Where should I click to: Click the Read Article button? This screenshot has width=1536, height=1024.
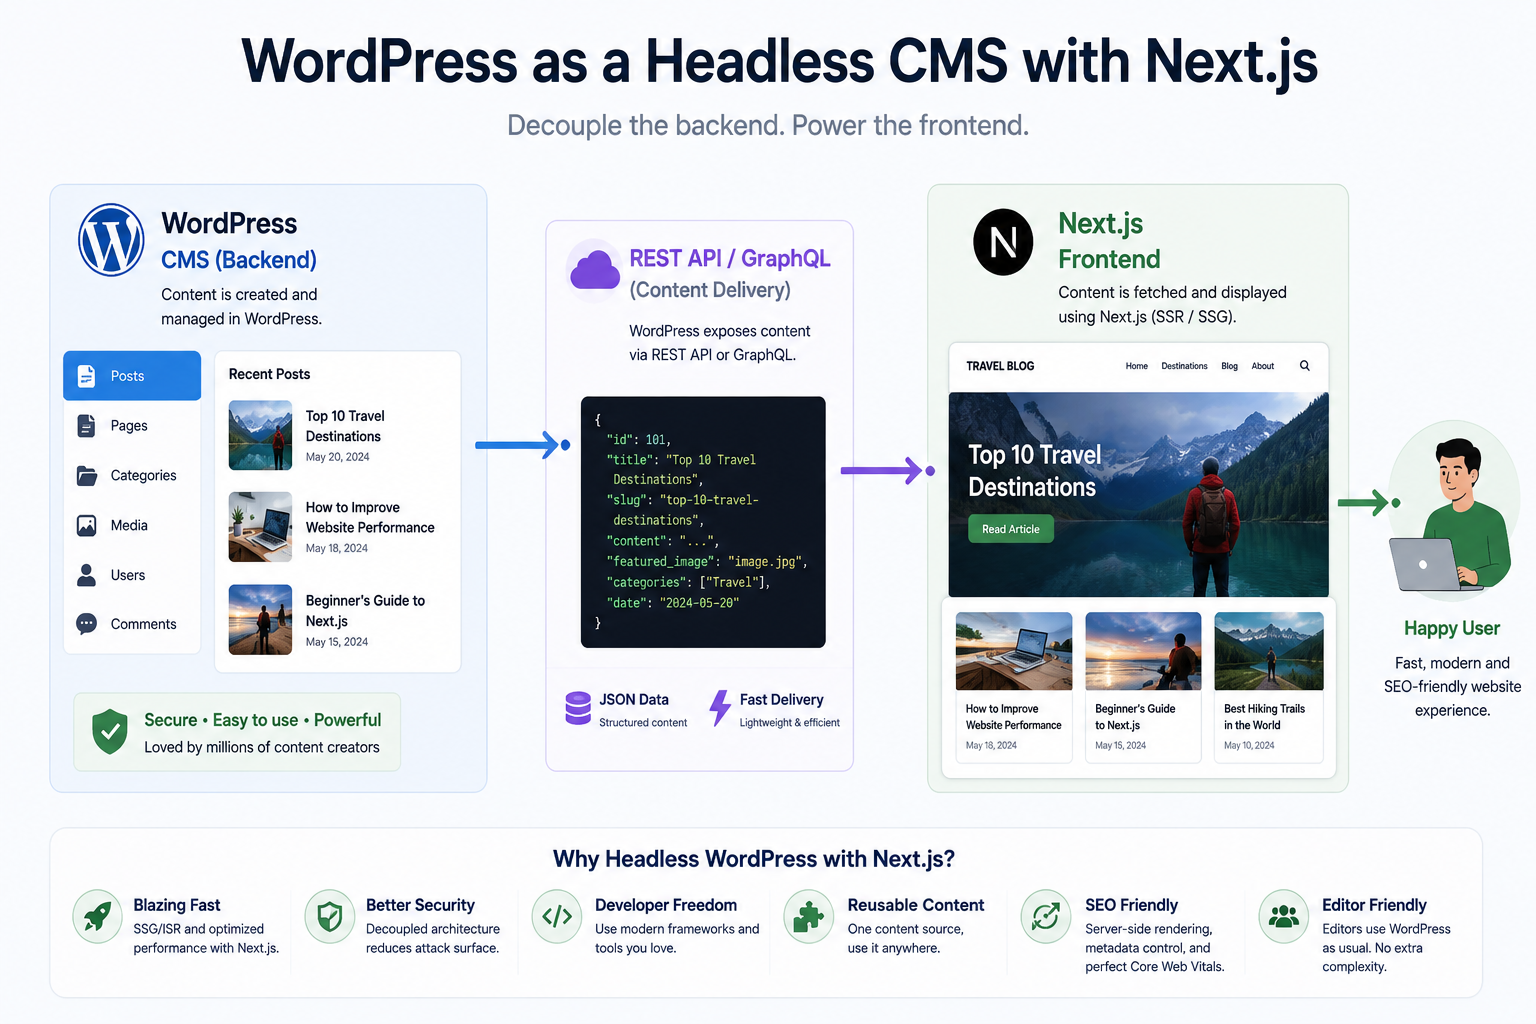pyautogui.click(x=1011, y=529)
